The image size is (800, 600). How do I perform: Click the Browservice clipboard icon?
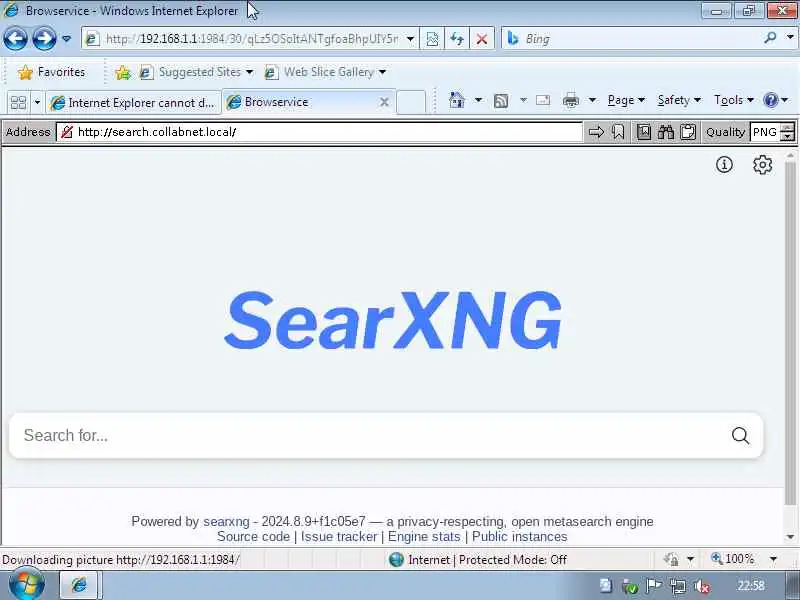click(688, 132)
